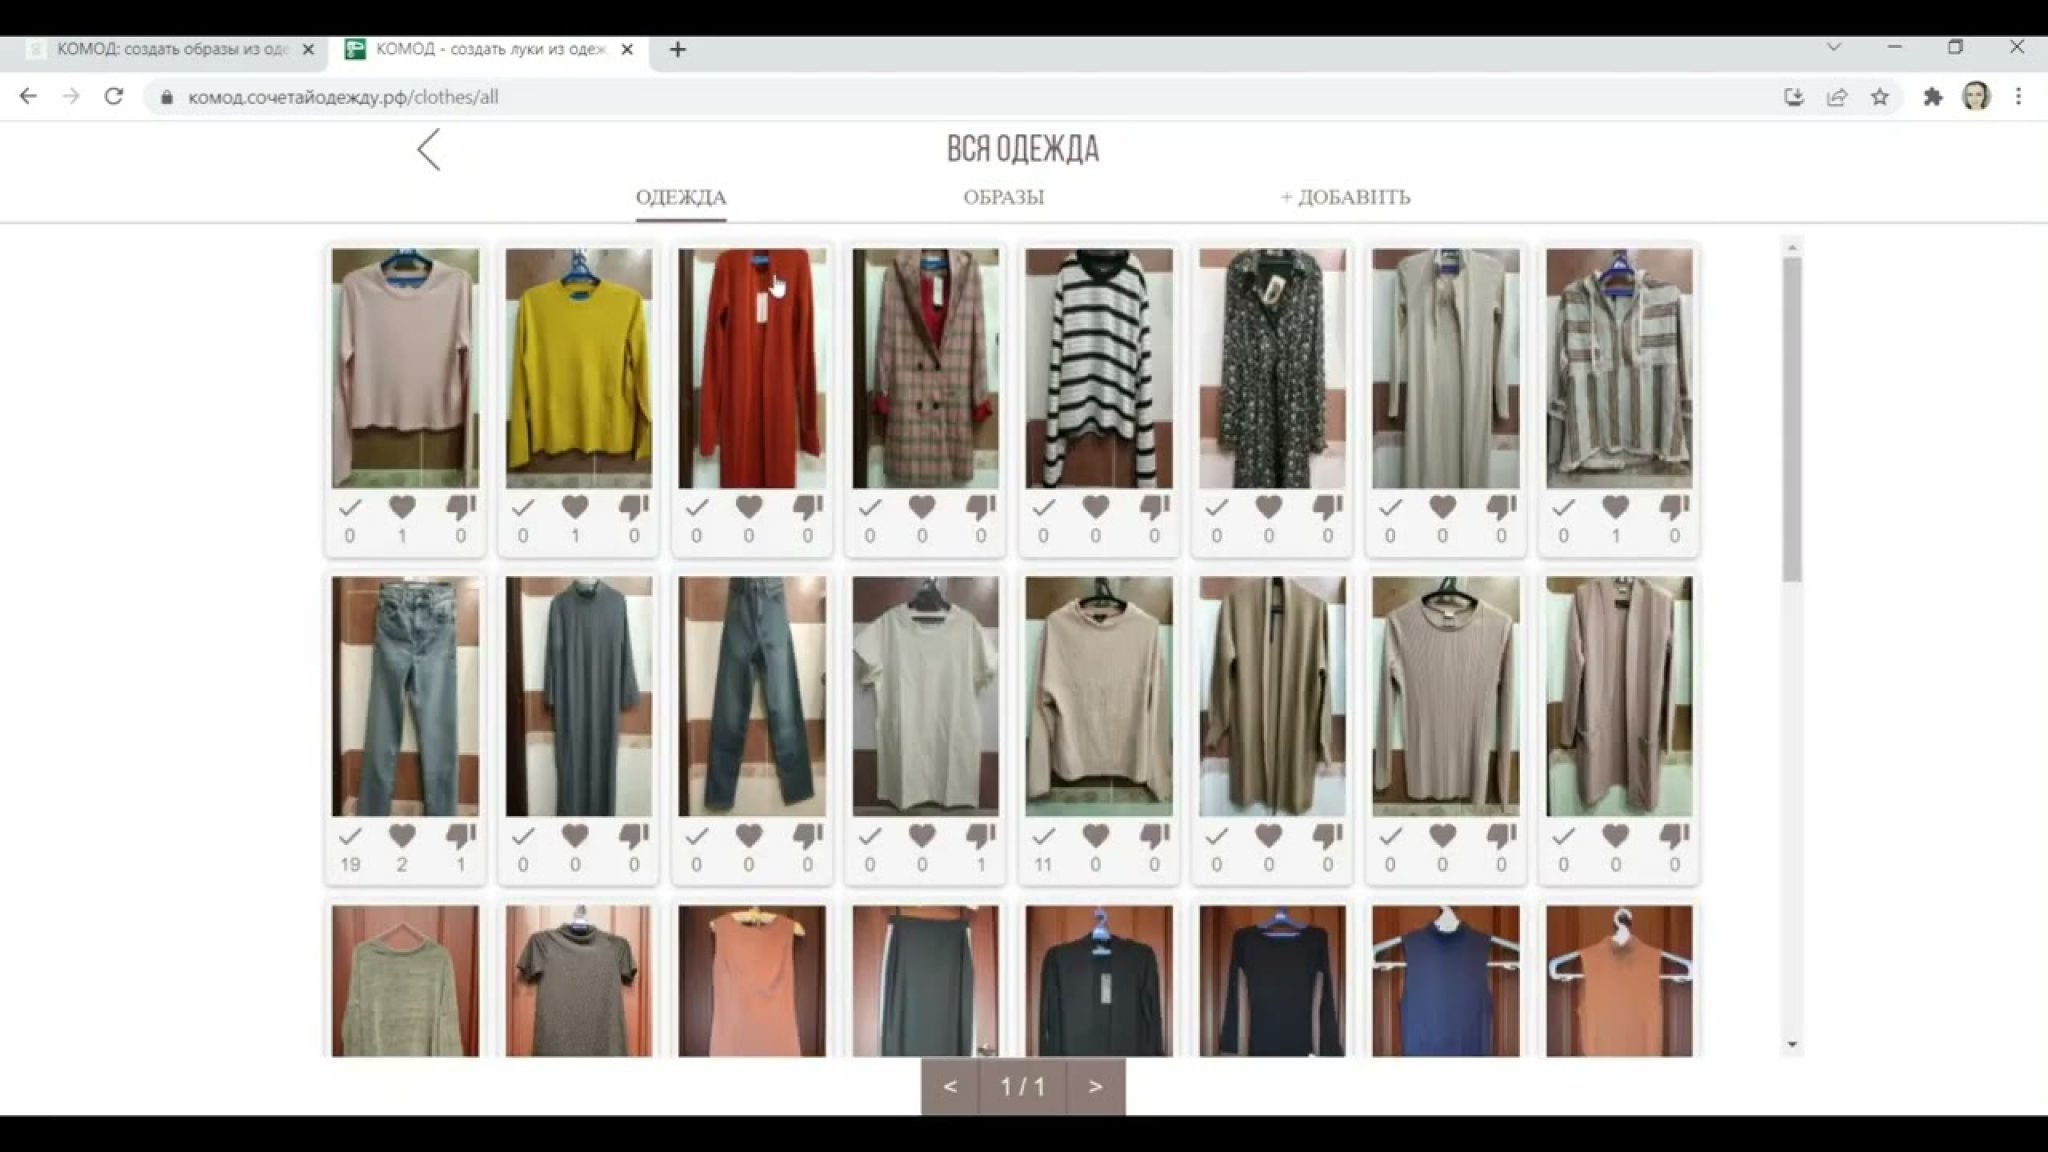Screen dimensions: 2048x1152
Task: Click the checkmark under the light blue jeans
Action: [349, 835]
